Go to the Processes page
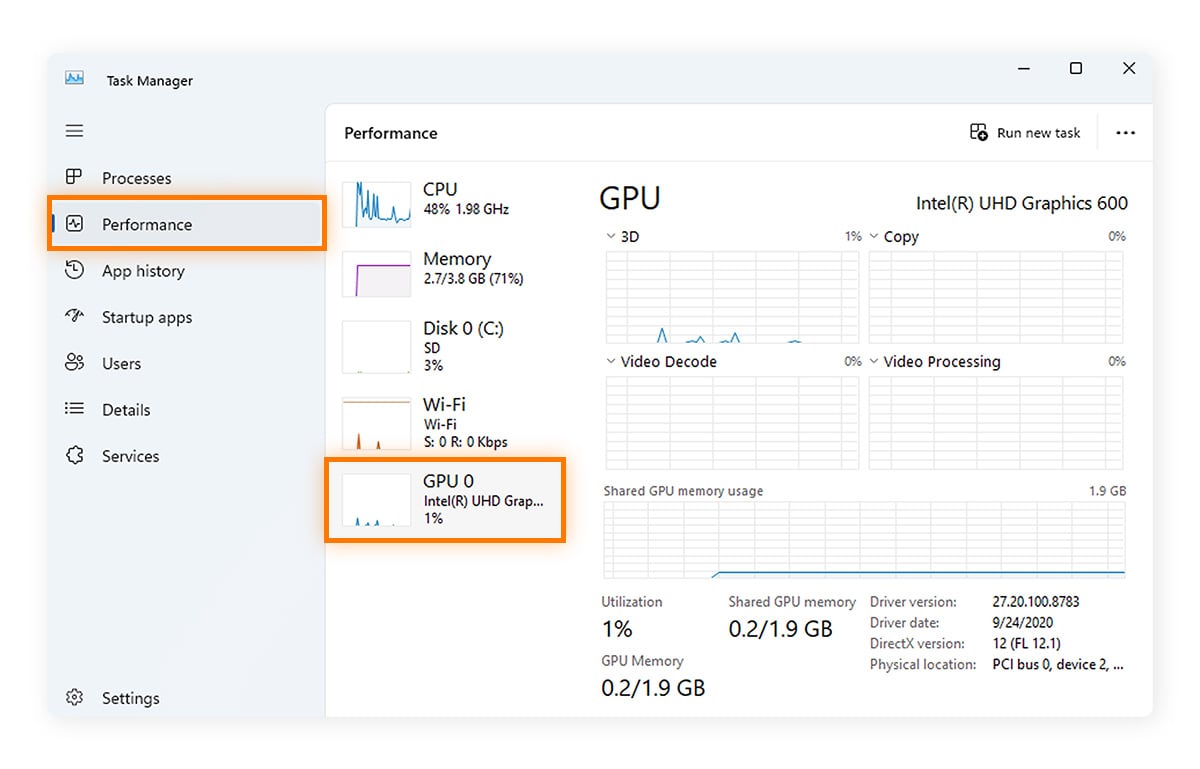The width and height of the screenshot is (1200, 769). 136,178
